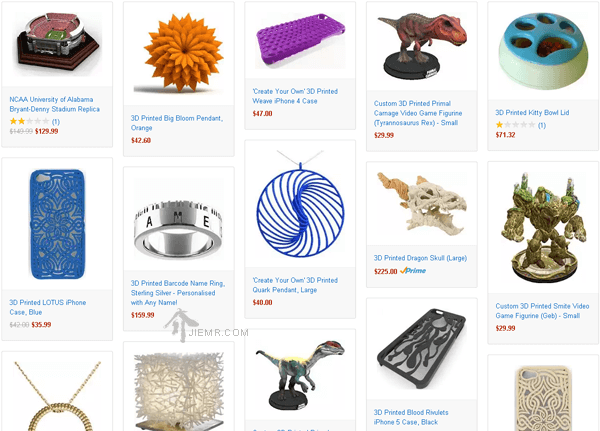Open 3D Printed Blood Rivulets iPhone 5 Case link
The height and width of the screenshot is (431, 600).
tap(411, 417)
